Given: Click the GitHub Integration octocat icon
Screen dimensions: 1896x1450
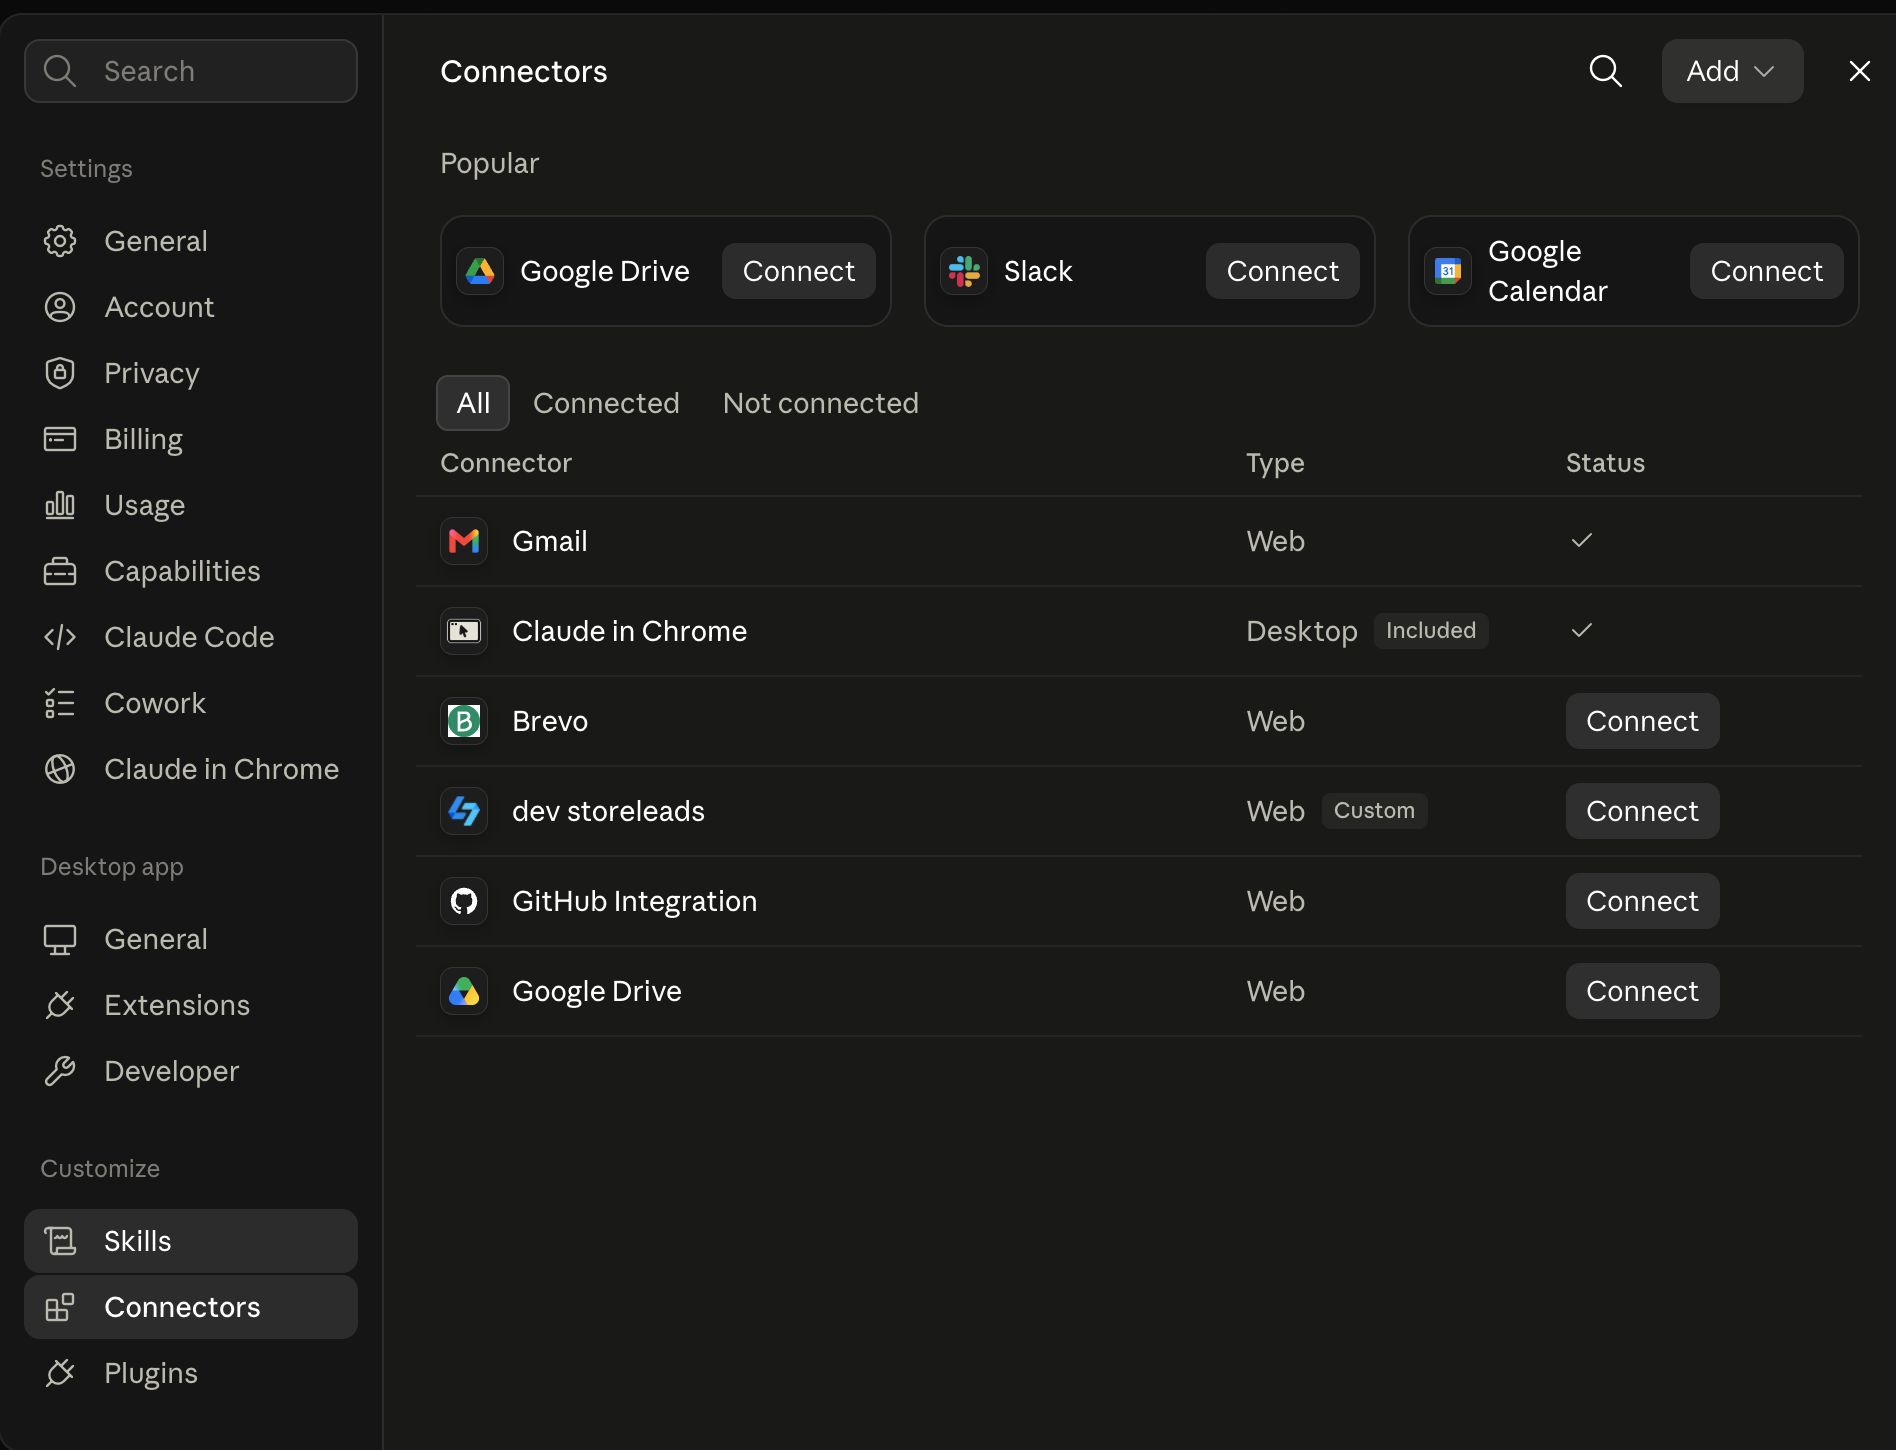Looking at the screenshot, I should click(464, 901).
